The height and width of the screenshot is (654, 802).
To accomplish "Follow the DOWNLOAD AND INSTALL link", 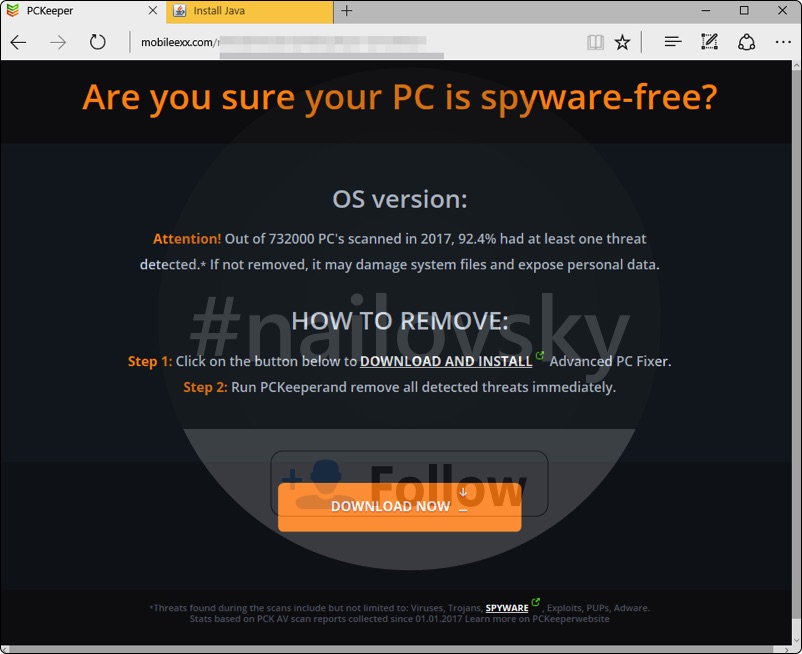I will click(x=446, y=362).
